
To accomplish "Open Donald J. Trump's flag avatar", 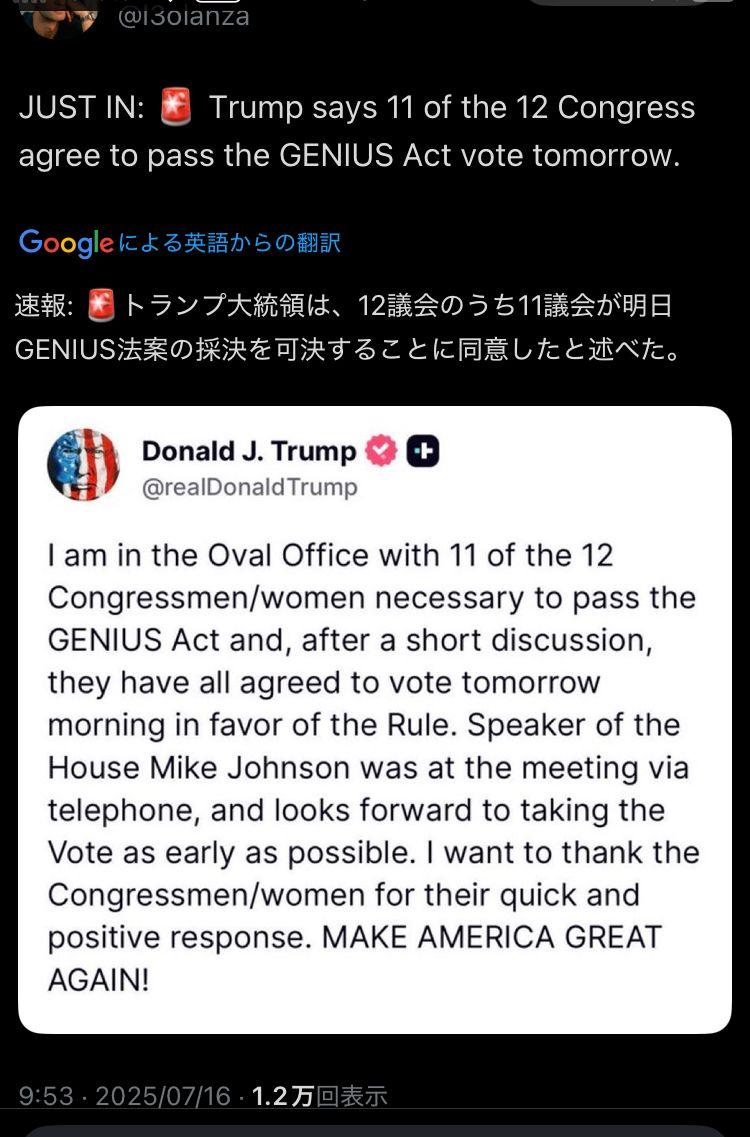I will click(83, 465).
